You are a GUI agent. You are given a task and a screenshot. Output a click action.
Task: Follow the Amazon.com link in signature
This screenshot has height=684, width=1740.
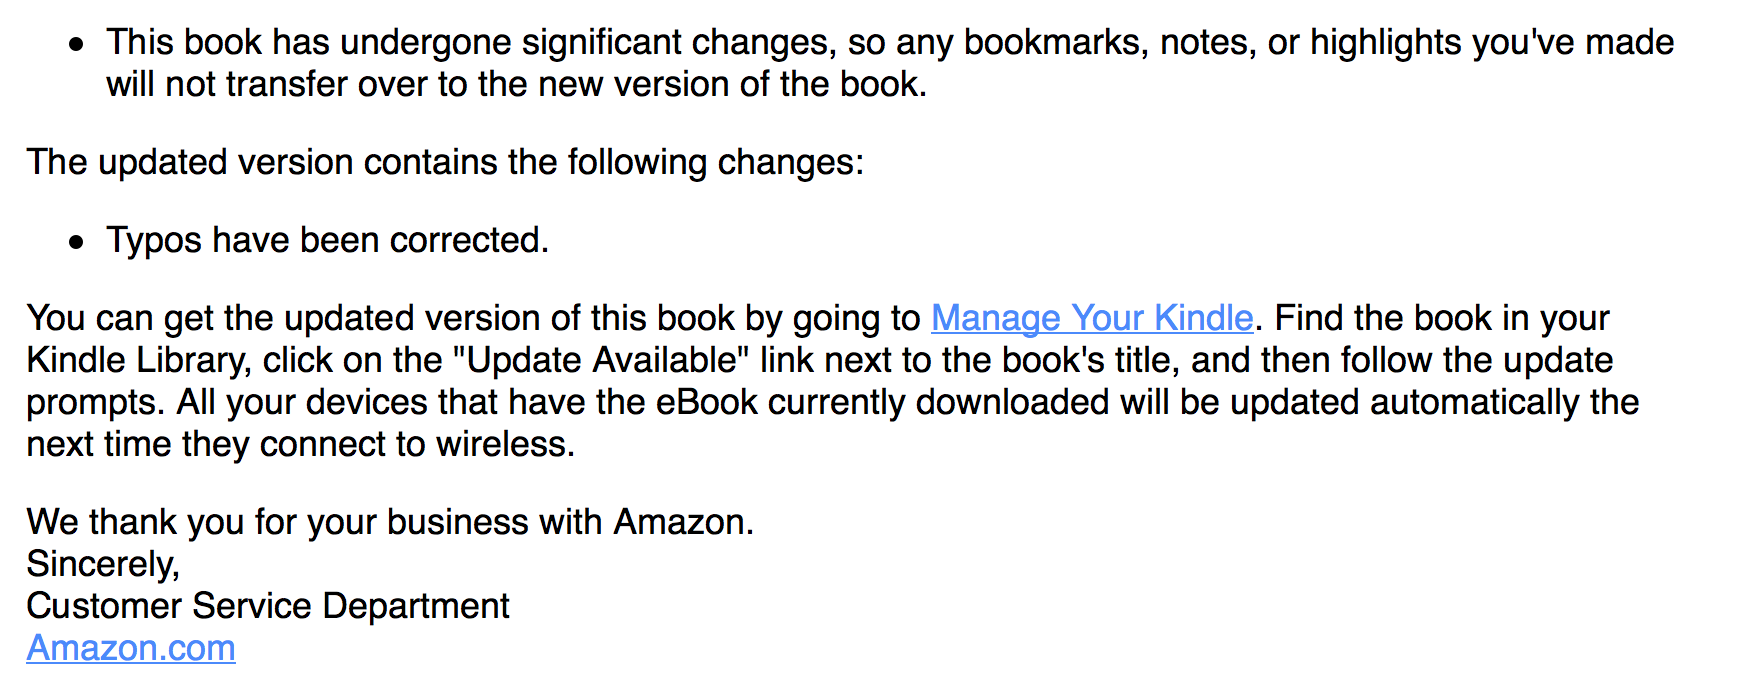pos(131,648)
